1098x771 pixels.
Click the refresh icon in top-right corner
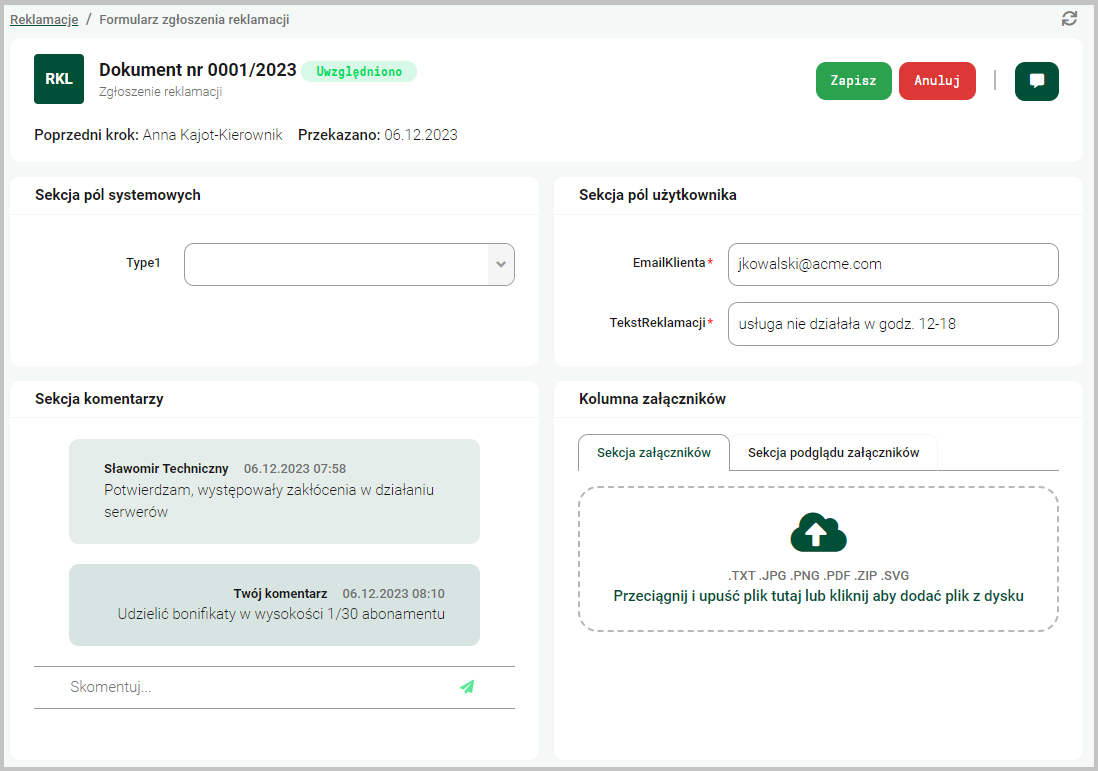(x=1069, y=19)
